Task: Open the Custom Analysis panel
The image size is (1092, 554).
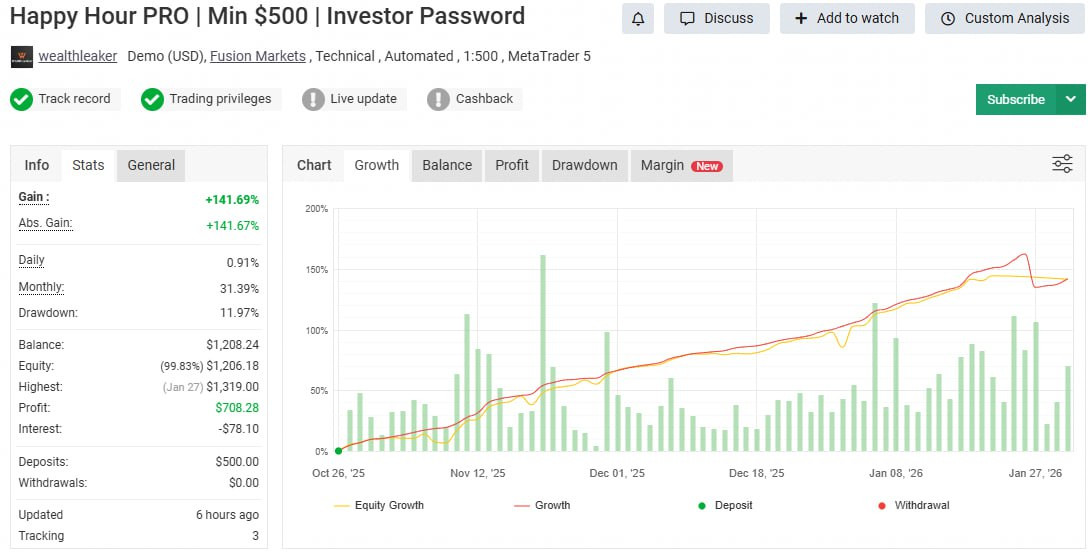Action: pos(1005,18)
